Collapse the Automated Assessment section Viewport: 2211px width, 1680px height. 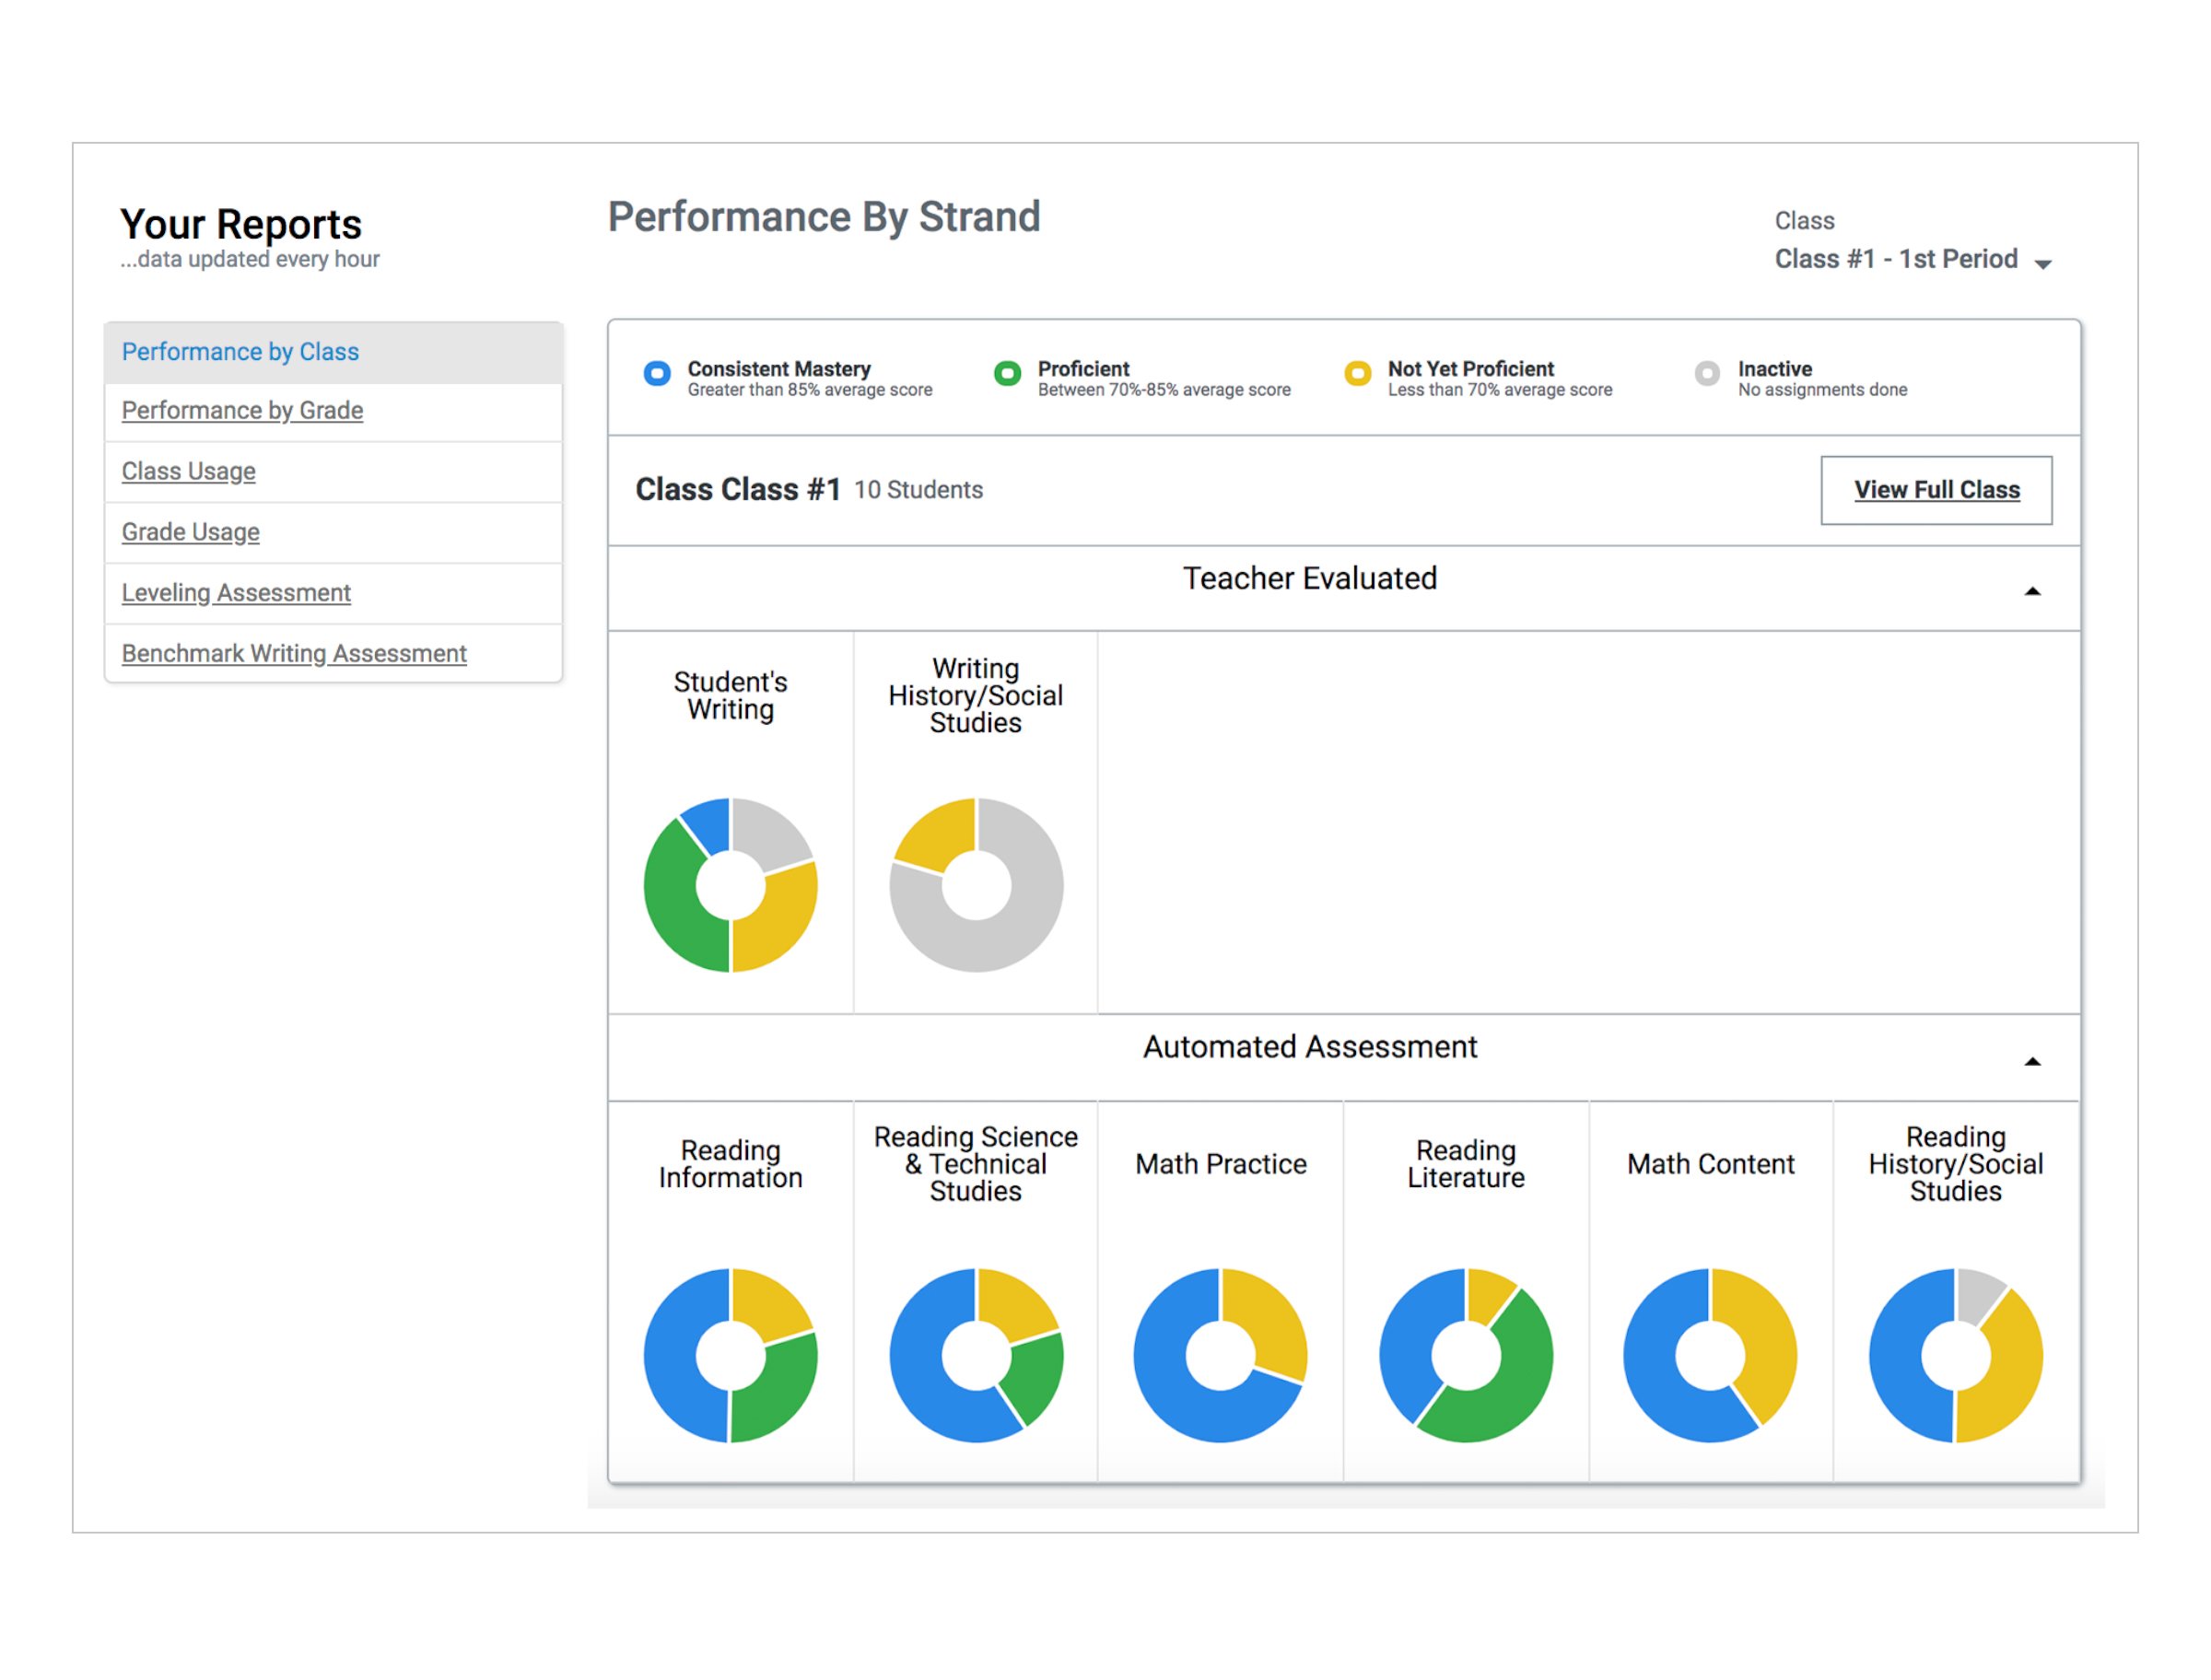tap(2032, 1062)
